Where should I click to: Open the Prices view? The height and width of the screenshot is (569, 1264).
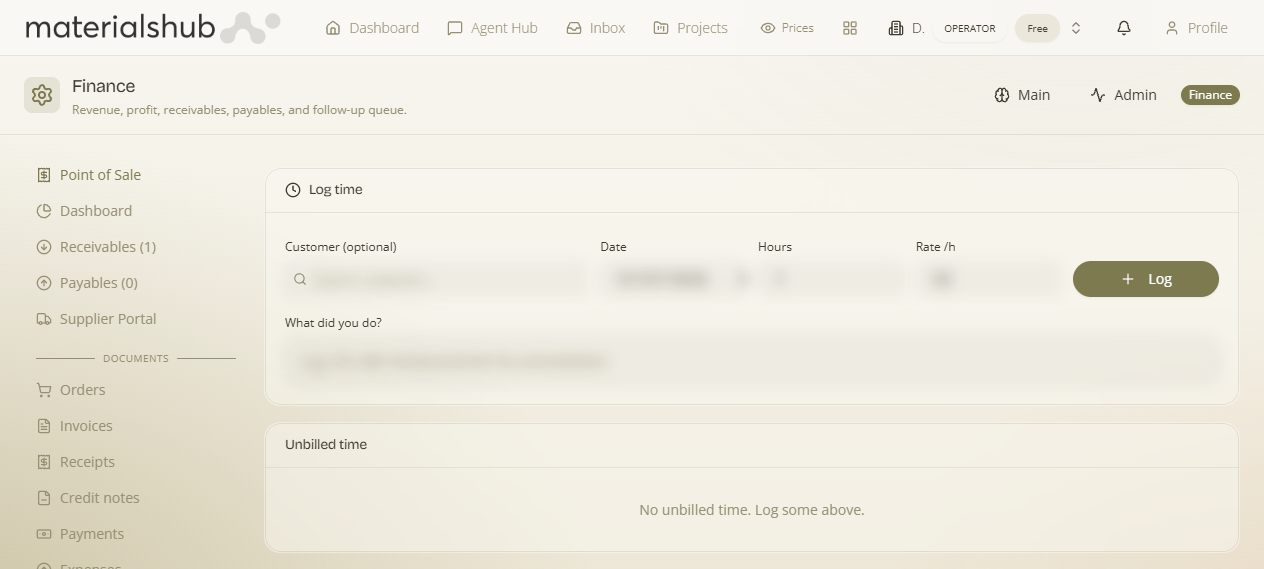[787, 28]
